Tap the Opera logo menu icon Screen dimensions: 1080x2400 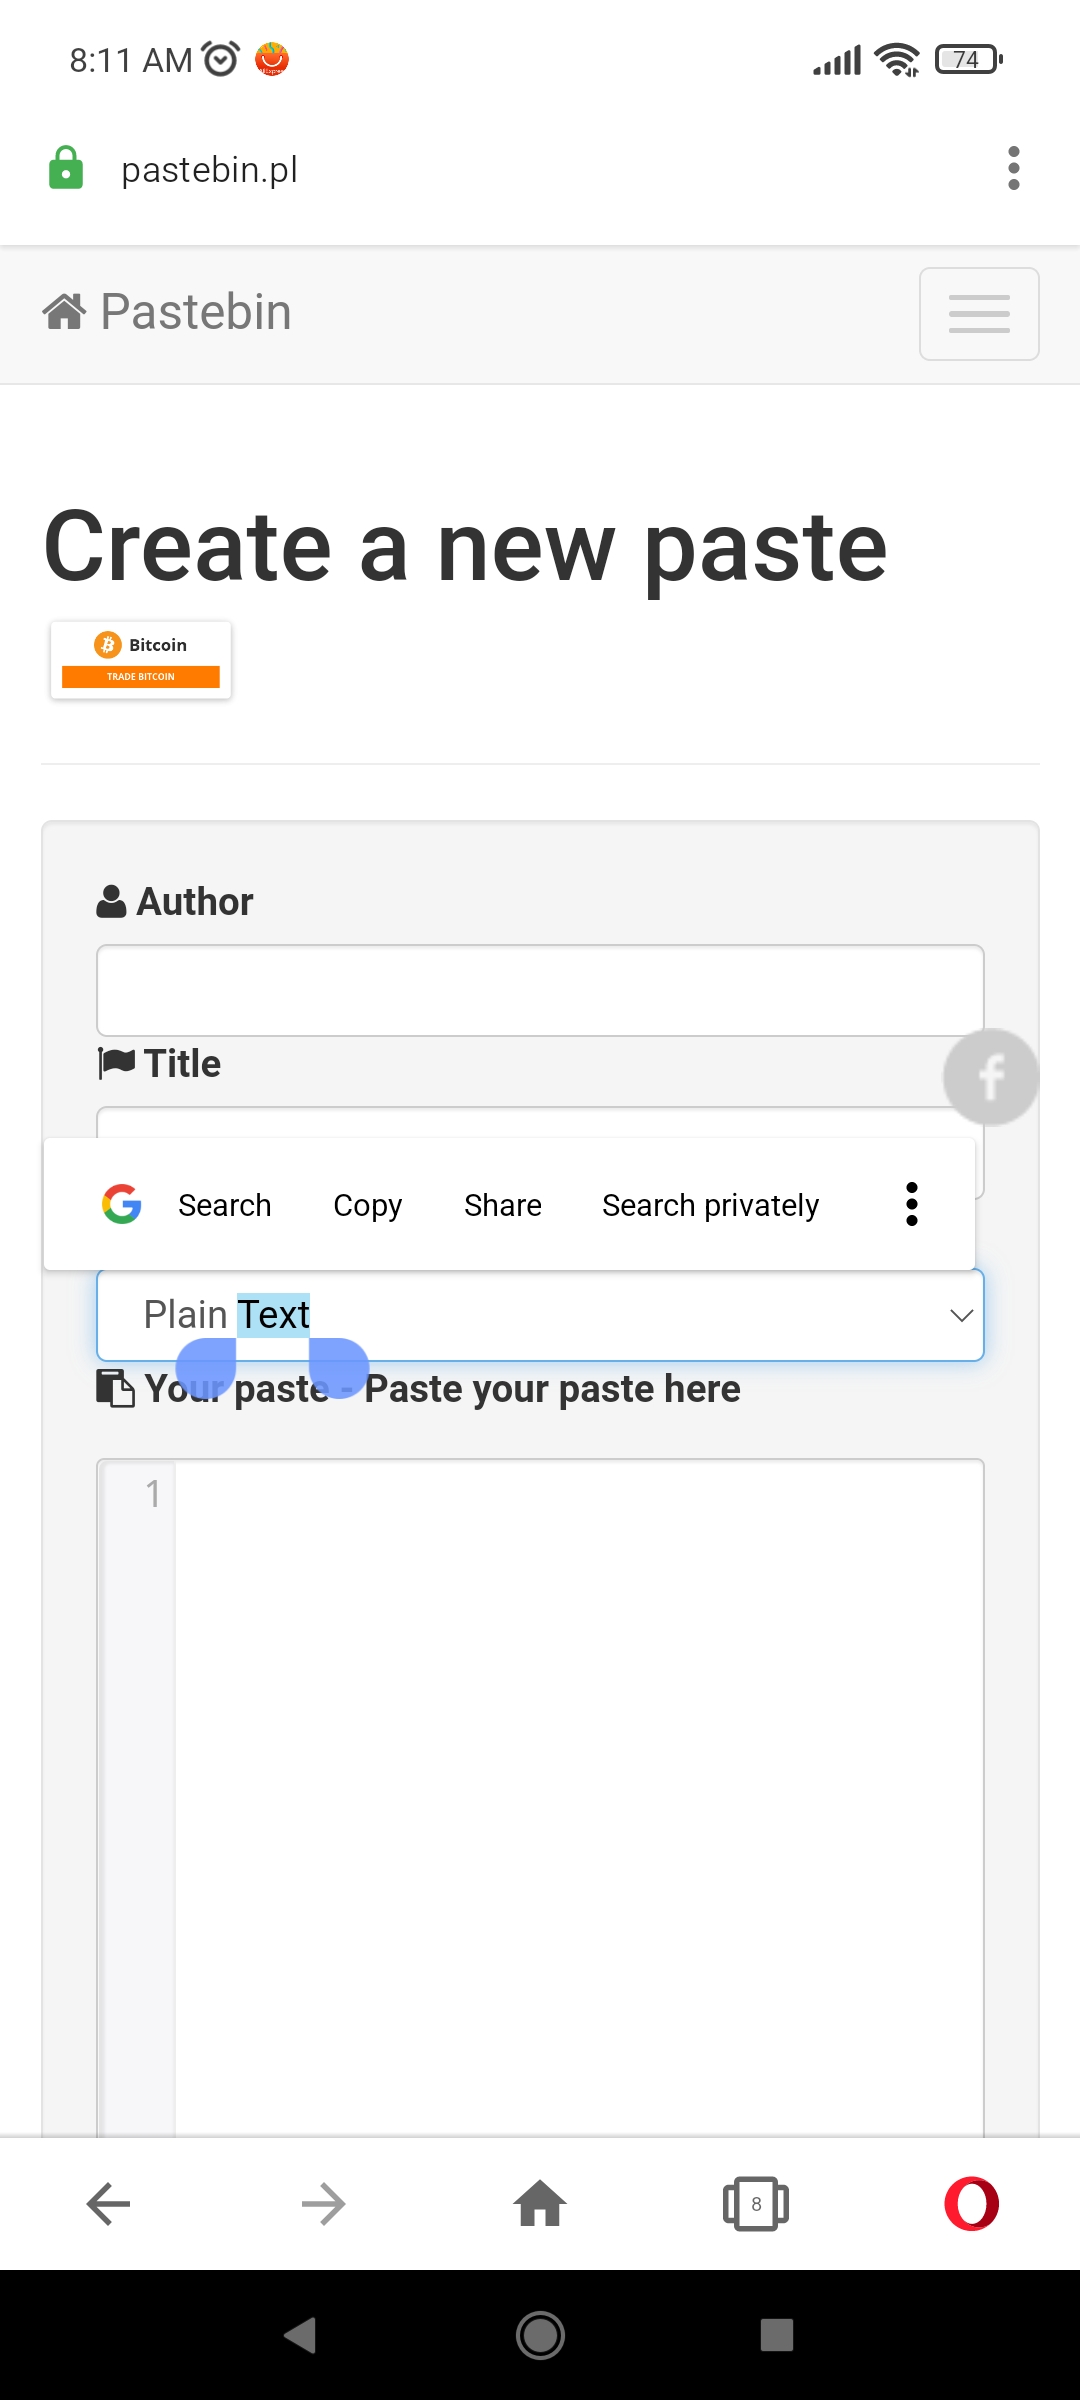[x=971, y=2203]
